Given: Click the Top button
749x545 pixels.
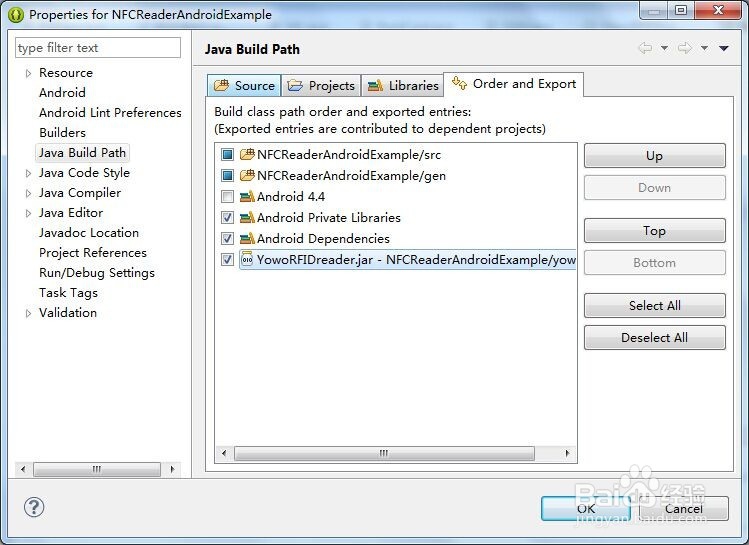Looking at the screenshot, I should 654,231.
